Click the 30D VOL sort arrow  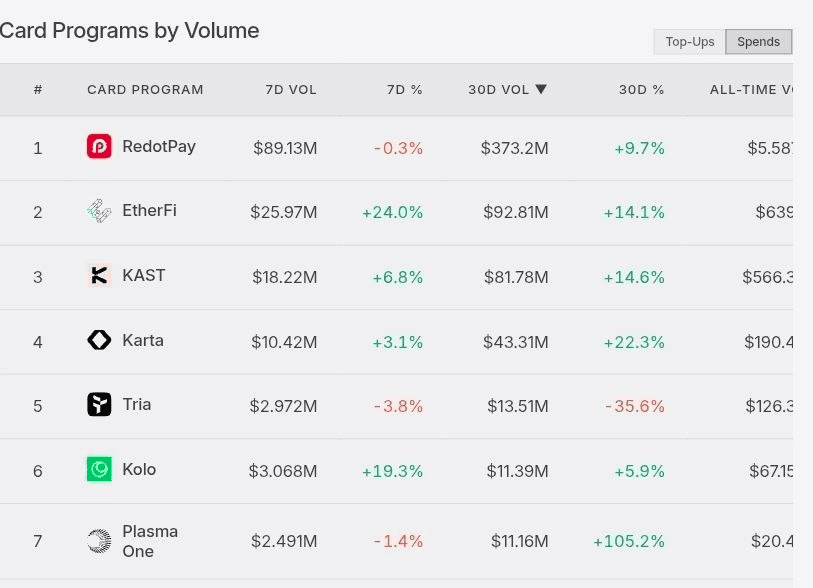[541, 89]
